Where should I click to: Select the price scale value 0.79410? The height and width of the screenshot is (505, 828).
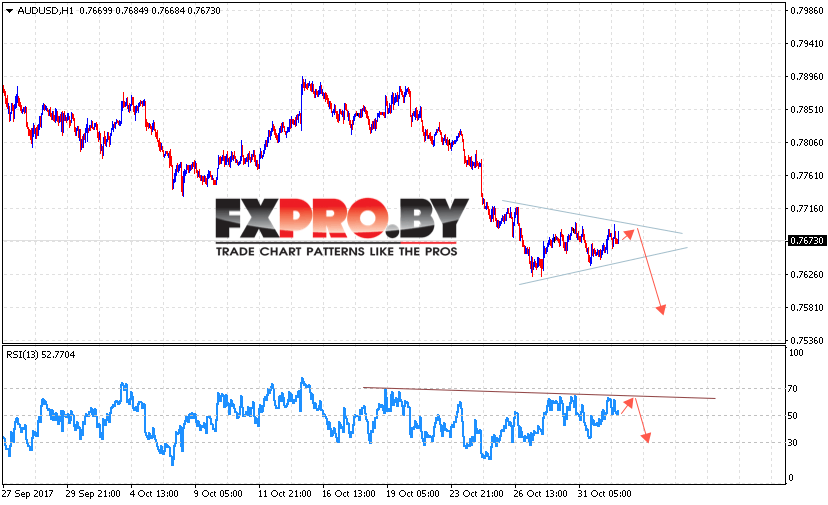coord(807,44)
